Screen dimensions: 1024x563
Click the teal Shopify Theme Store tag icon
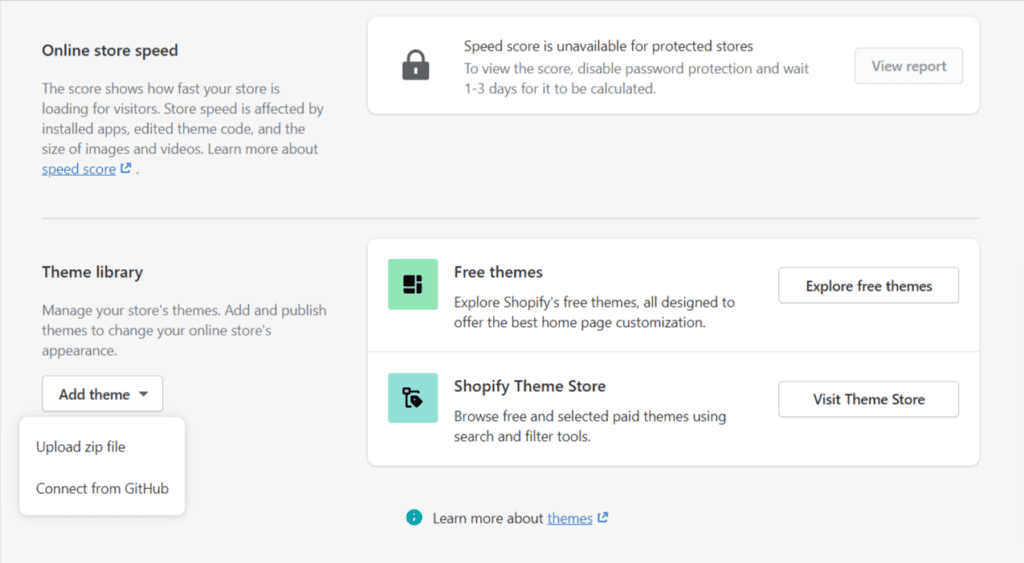pos(413,398)
